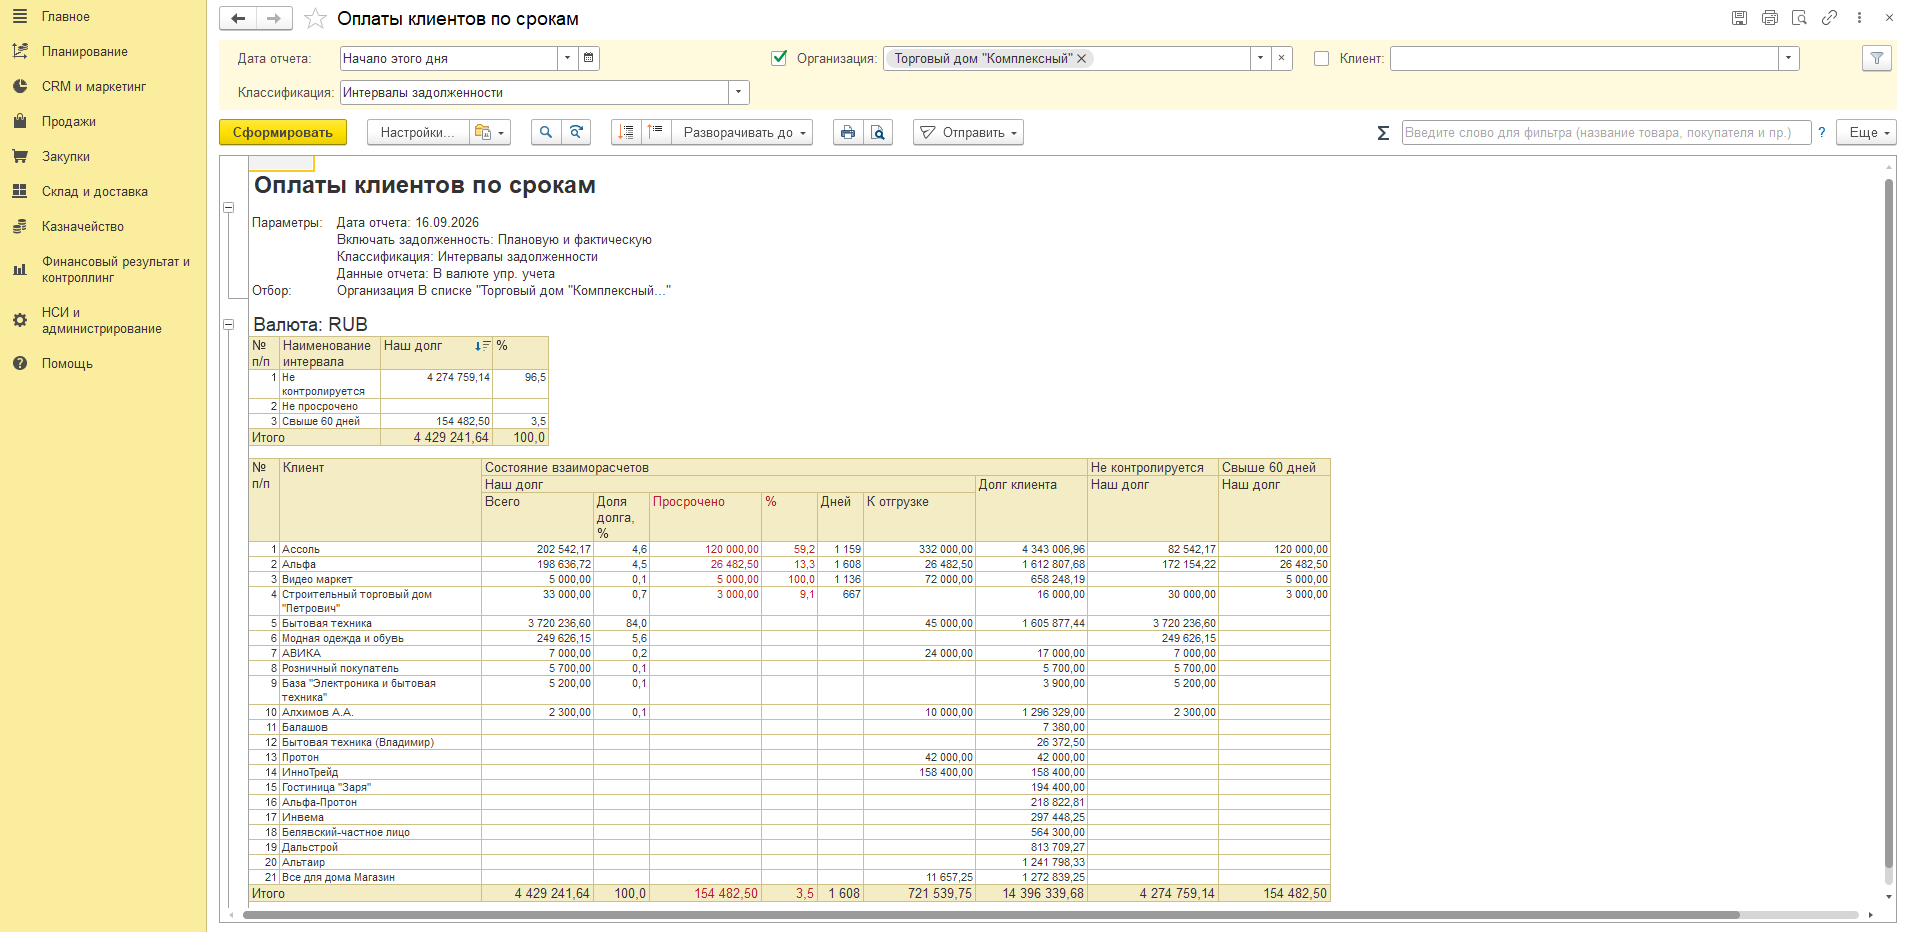Click the forward navigation arrow
1909x932 pixels.
tap(274, 18)
